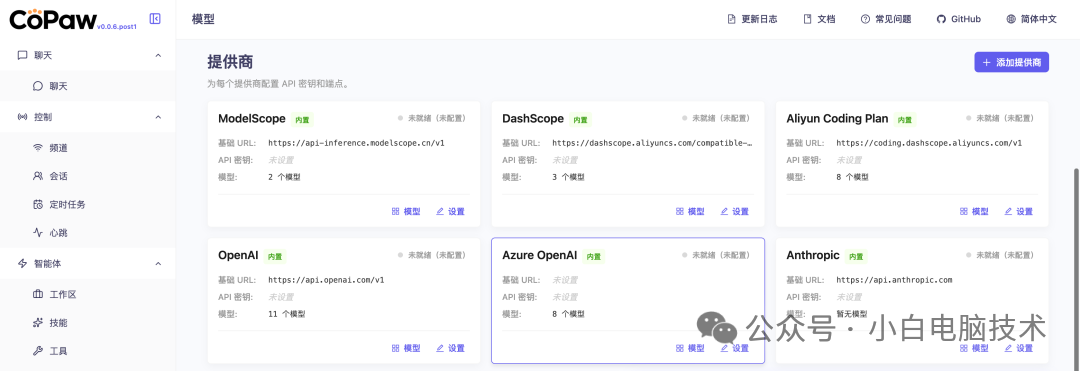
Task: Click the pulse icon beside 心跳
Action: (38, 233)
